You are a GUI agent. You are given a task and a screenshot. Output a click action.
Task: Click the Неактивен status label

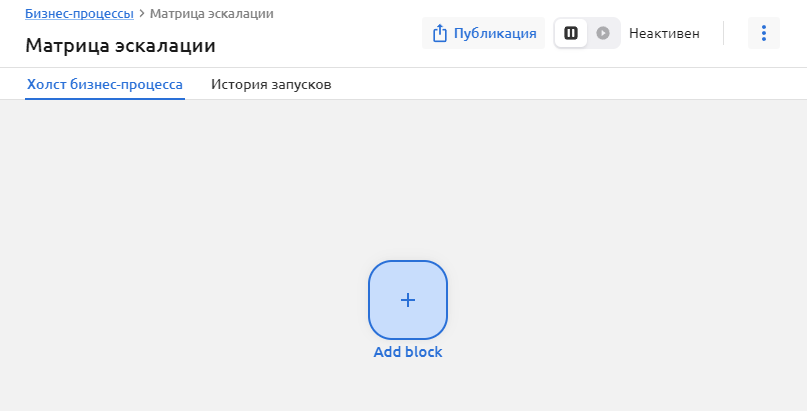(663, 33)
